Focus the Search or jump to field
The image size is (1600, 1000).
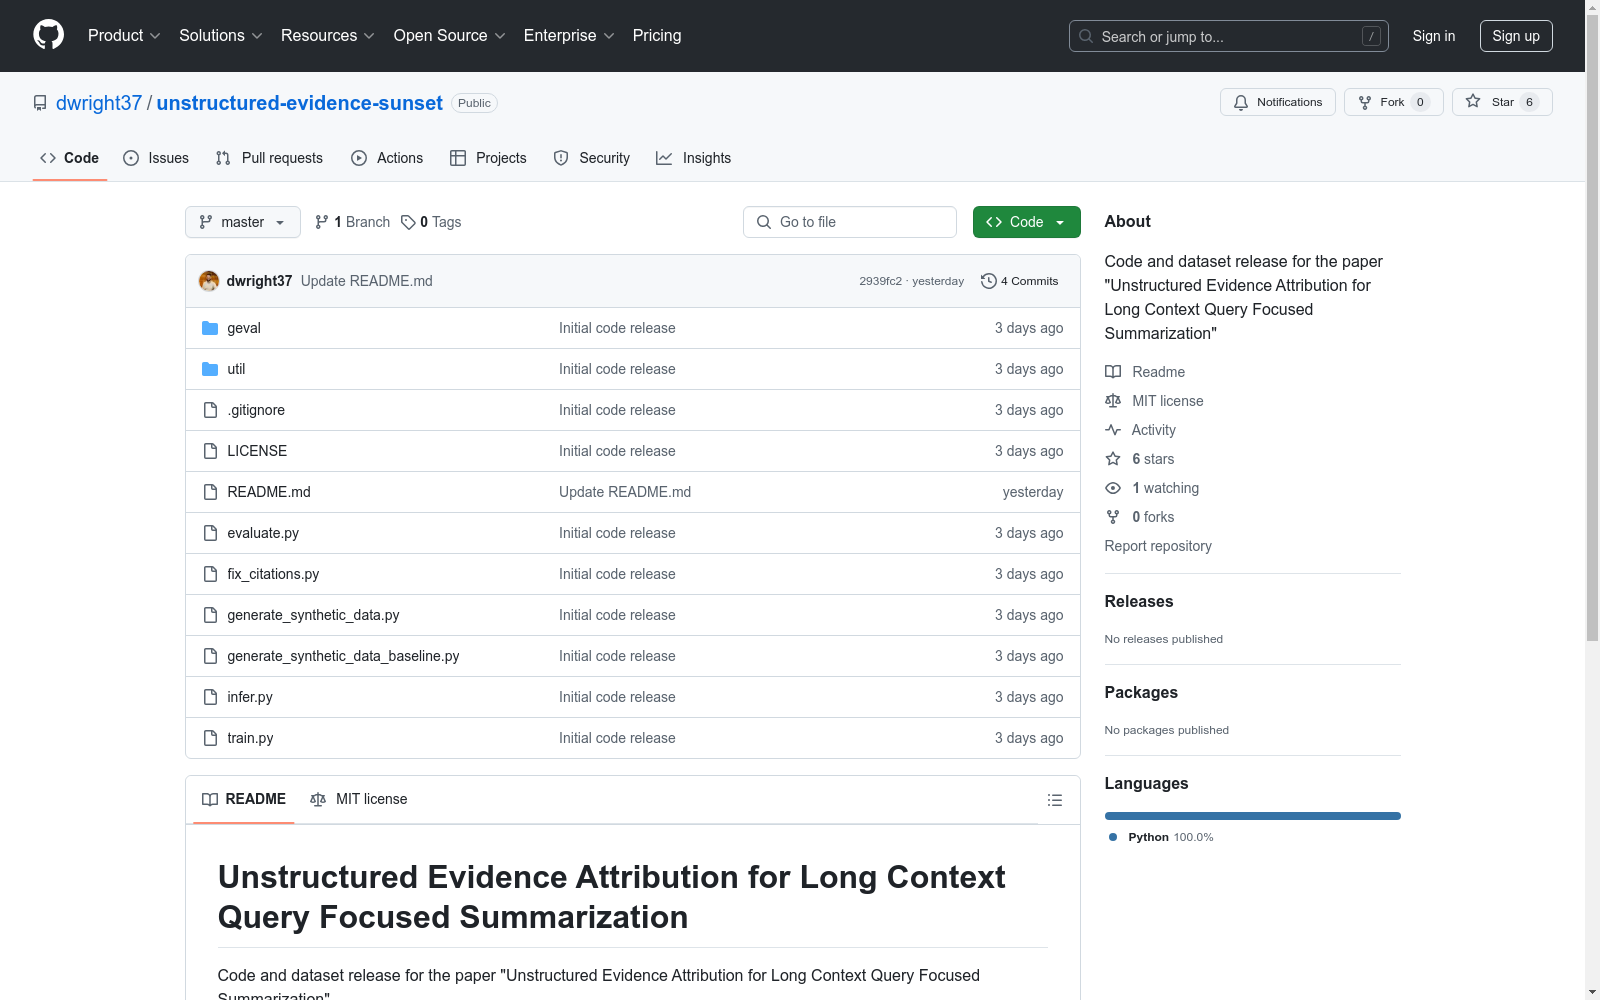[1229, 36]
